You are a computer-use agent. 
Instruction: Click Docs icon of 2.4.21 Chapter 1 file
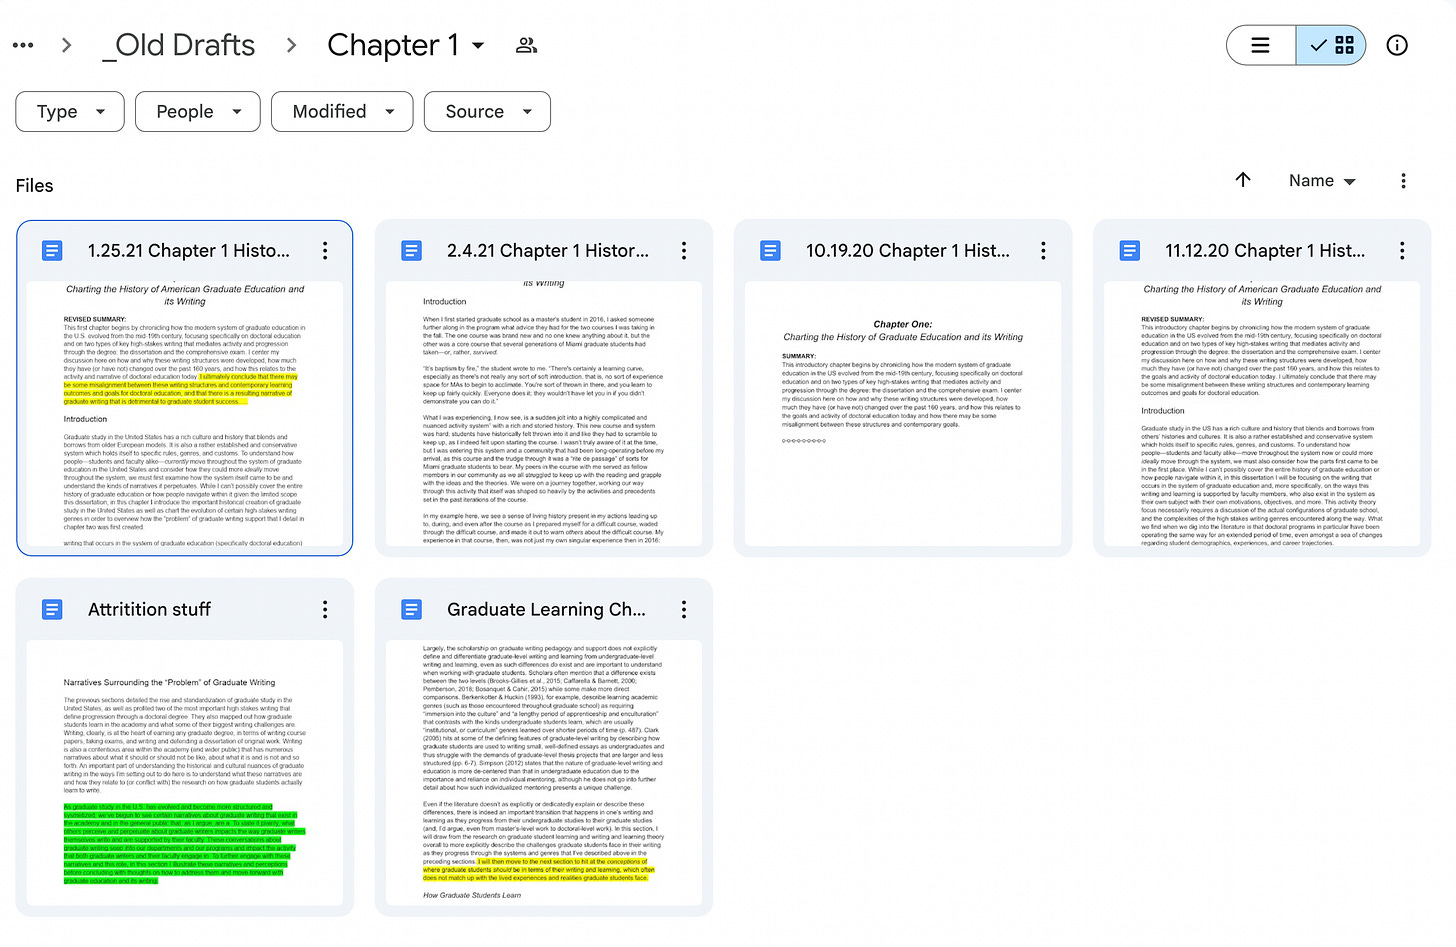411,251
